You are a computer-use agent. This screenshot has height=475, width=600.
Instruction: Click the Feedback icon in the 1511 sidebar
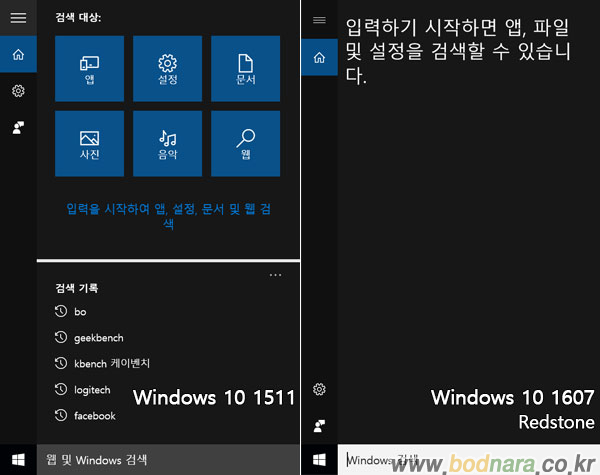coord(18,127)
